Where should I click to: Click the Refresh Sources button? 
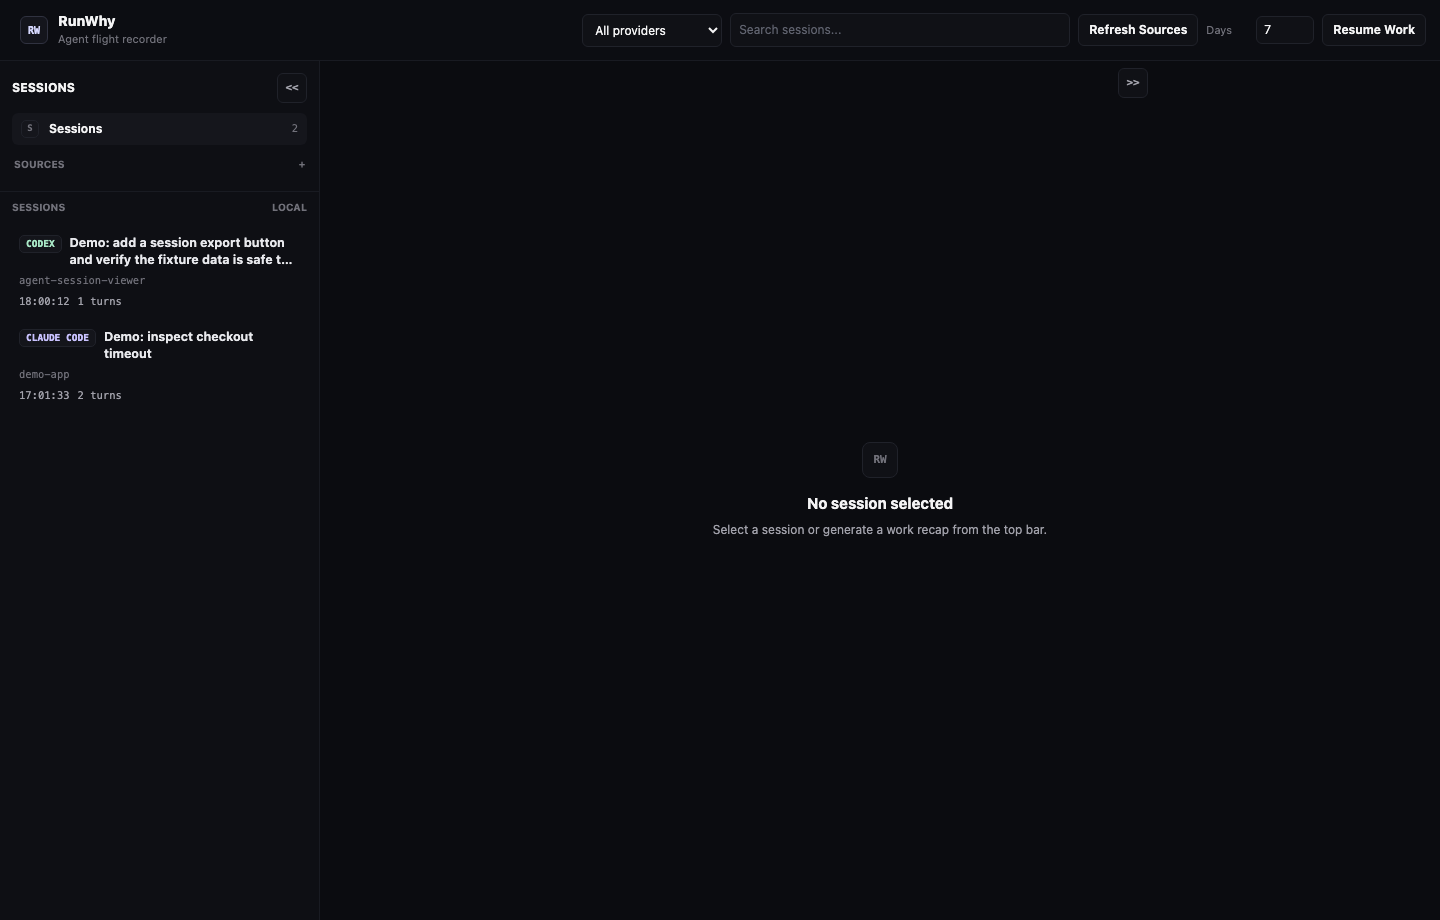coord(1138,30)
